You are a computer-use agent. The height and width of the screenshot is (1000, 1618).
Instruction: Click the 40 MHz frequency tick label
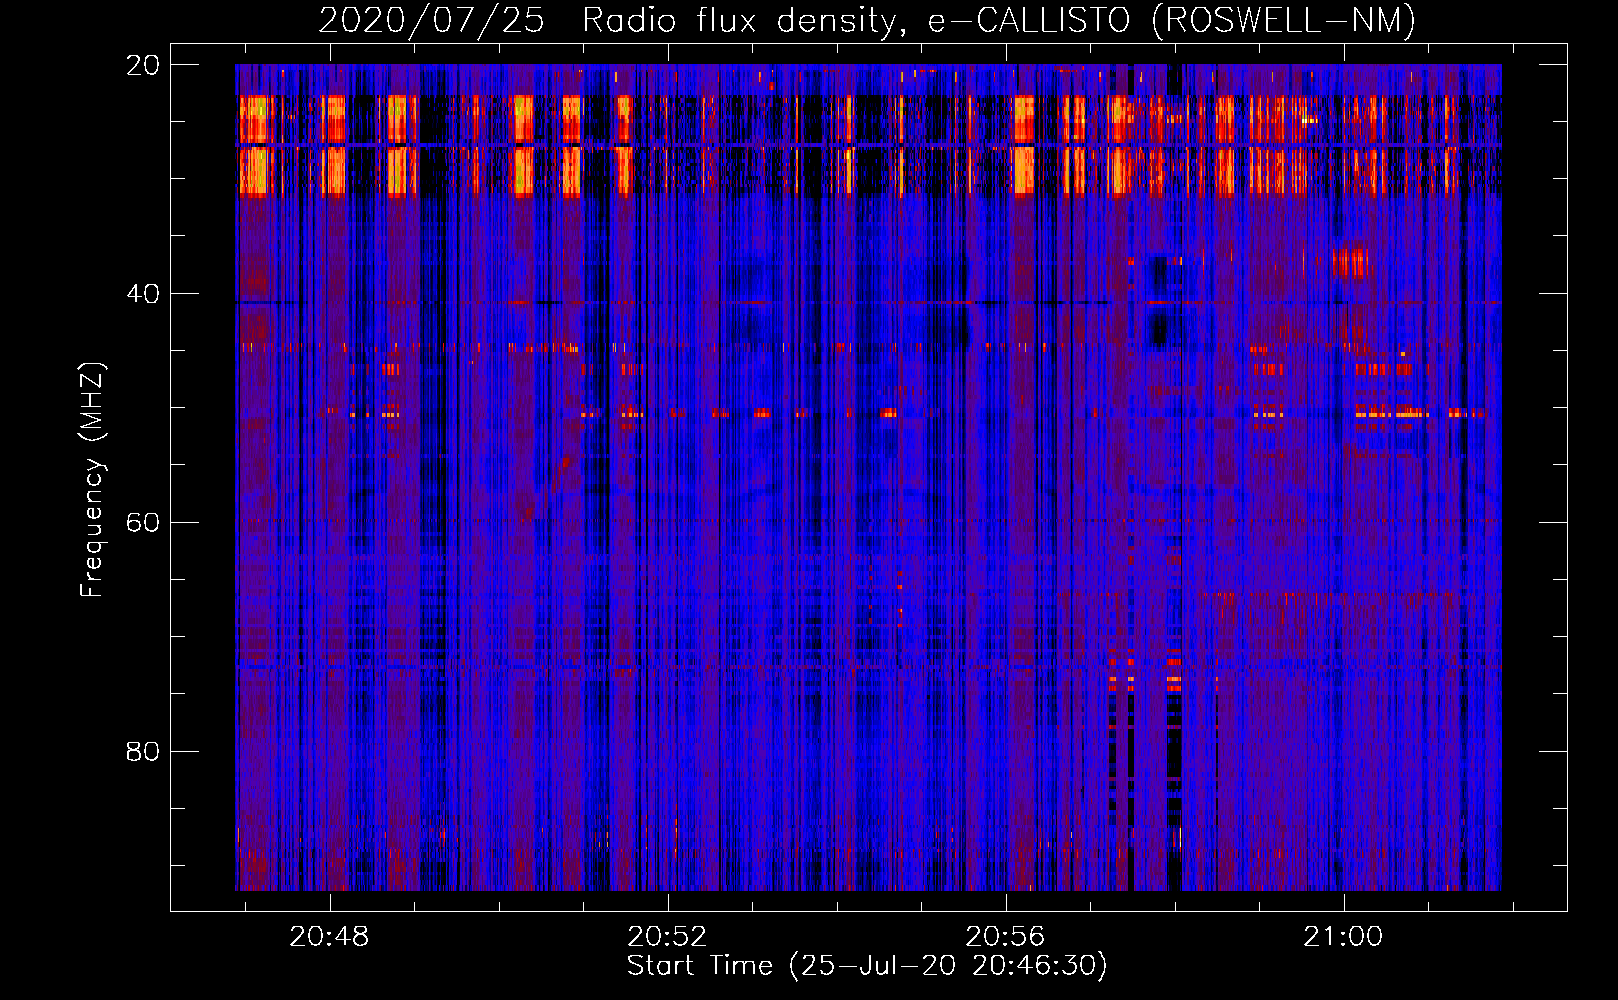pyautogui.click(x=143, y=294)
